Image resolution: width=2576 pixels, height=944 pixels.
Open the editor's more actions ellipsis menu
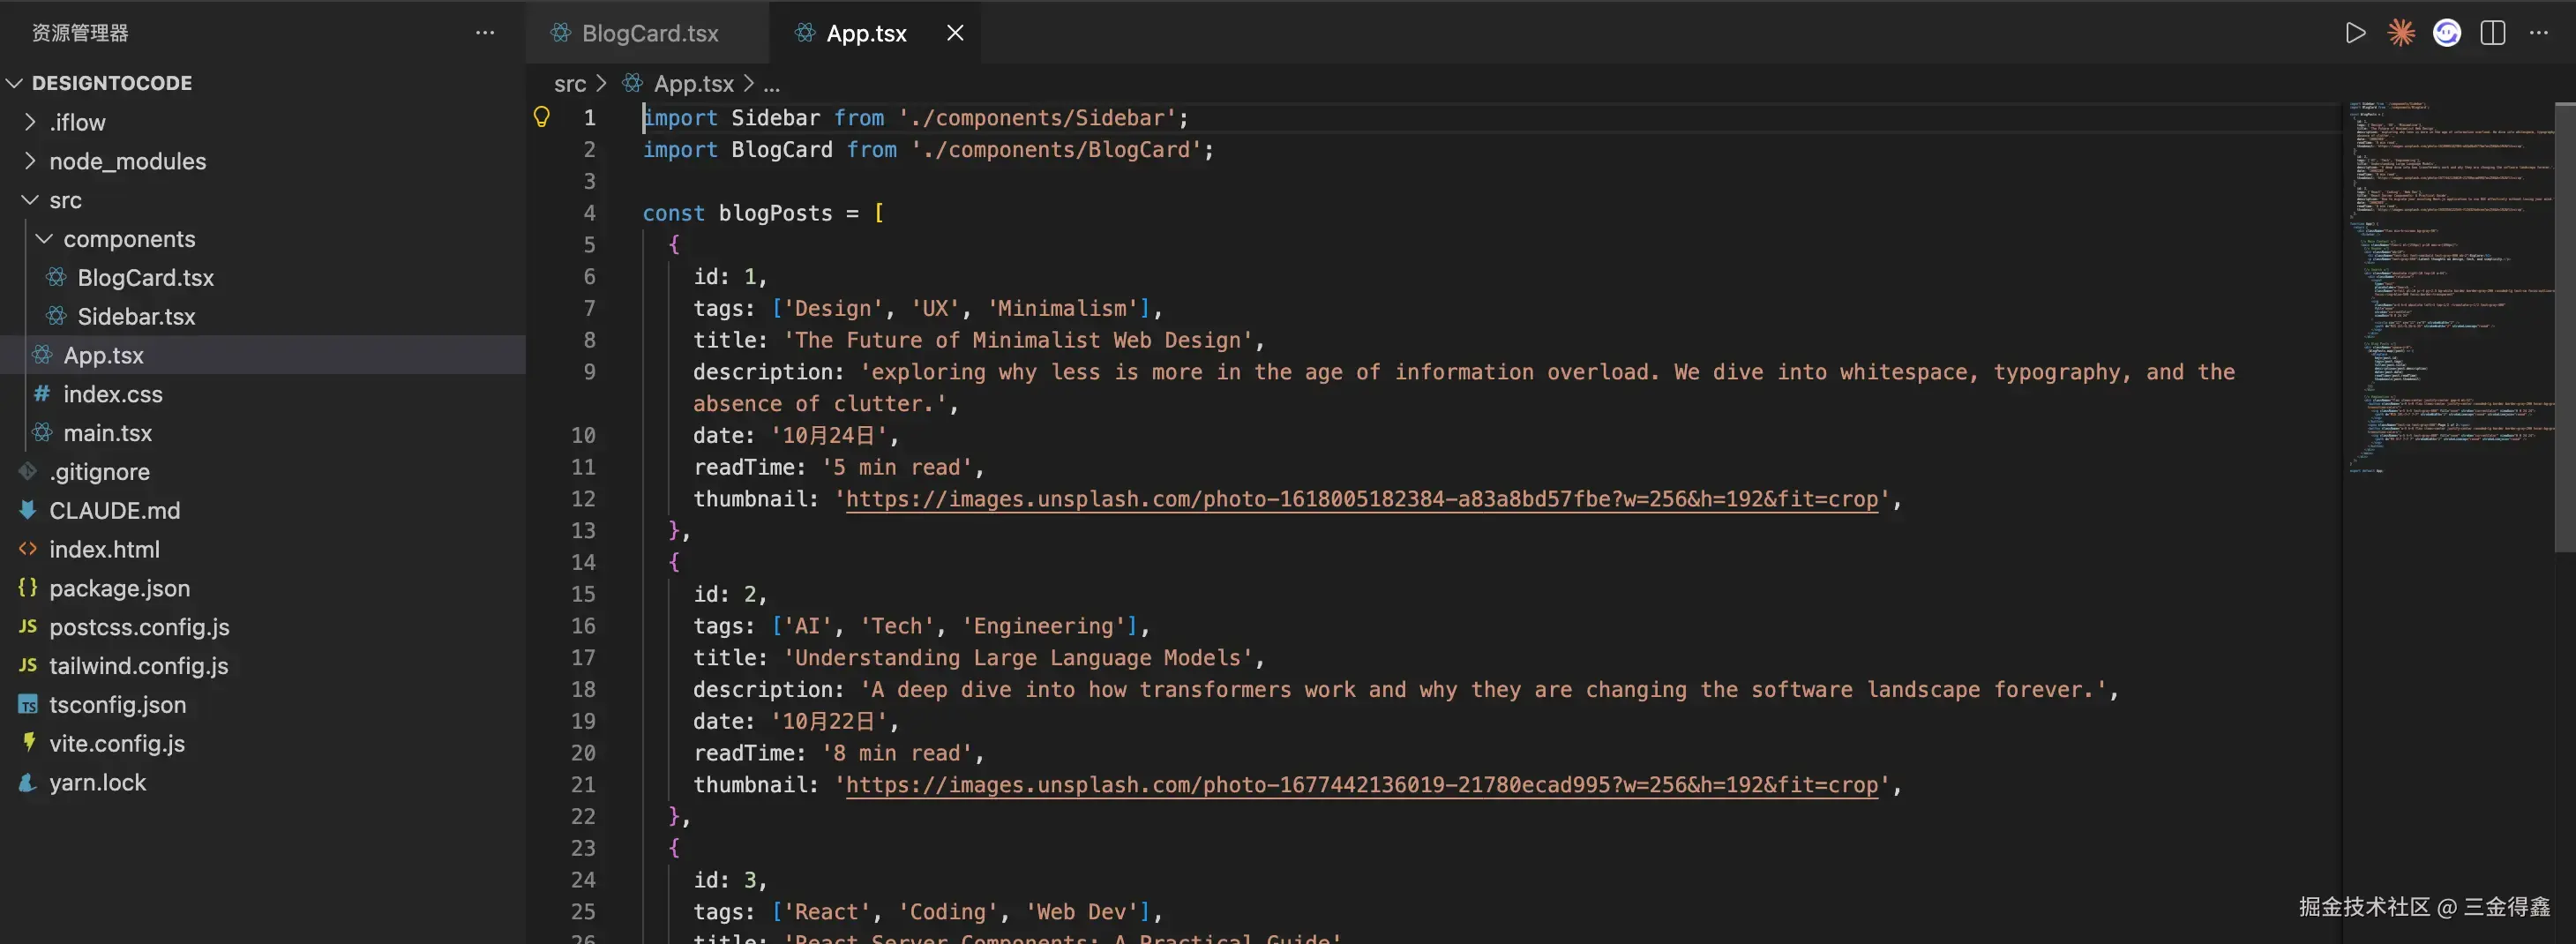coord(2539,33)
